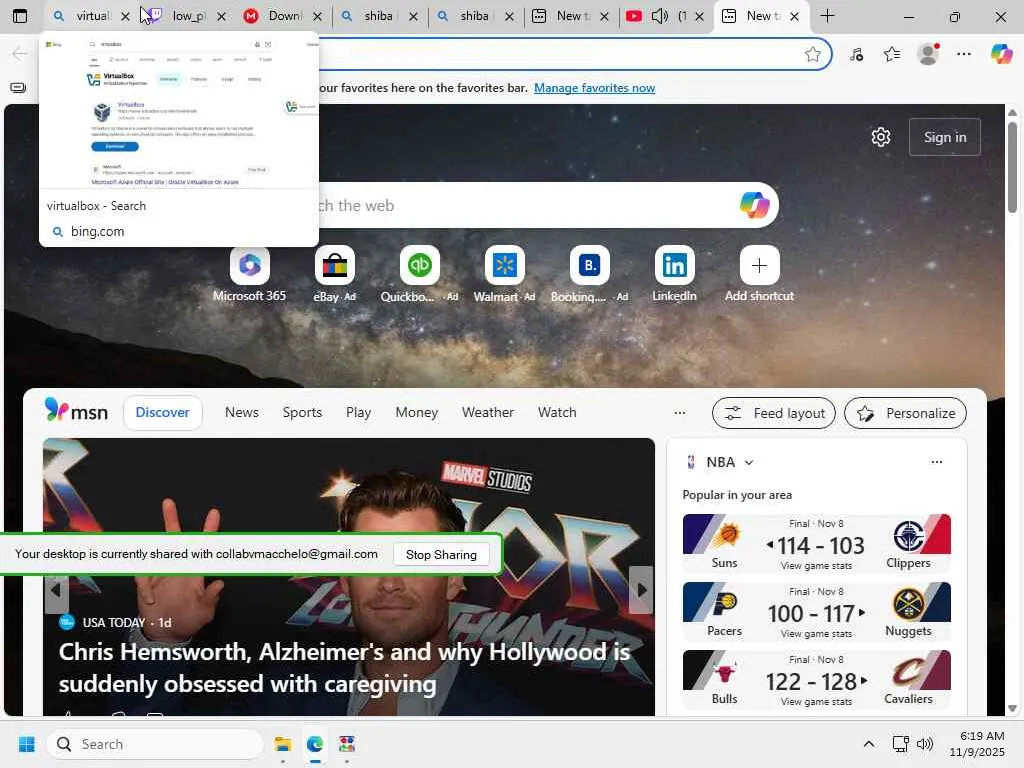Go to the previous news slide arrow
Viewport: 1024px width, 768px height.
coord(56,590)
